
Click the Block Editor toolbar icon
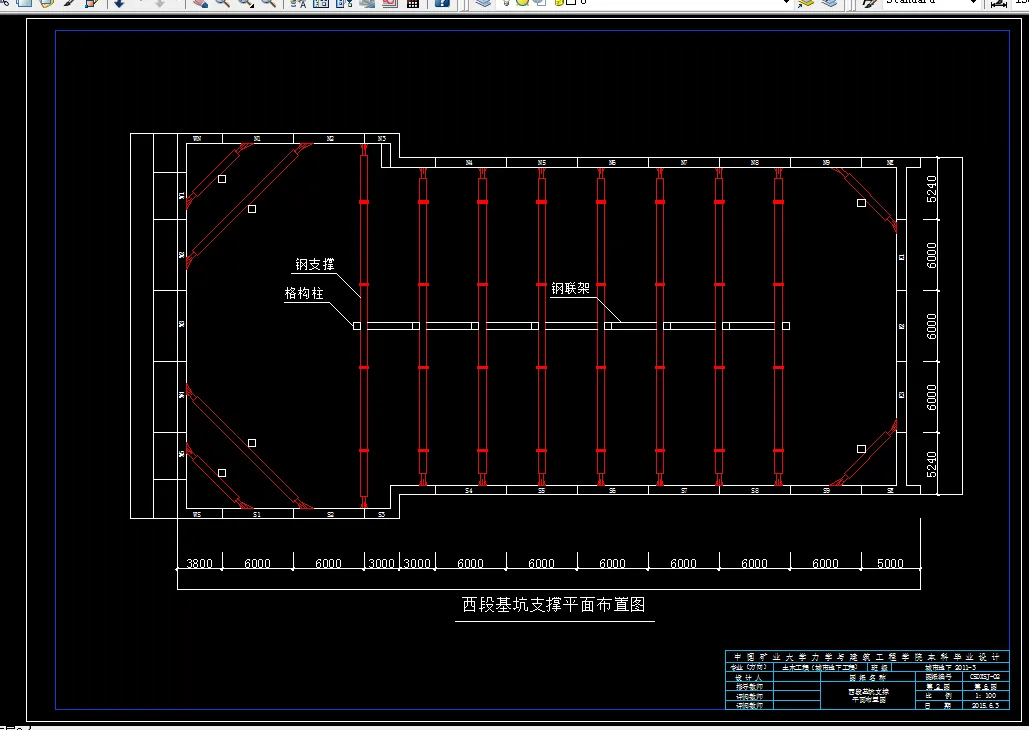[x=92, y=3]
